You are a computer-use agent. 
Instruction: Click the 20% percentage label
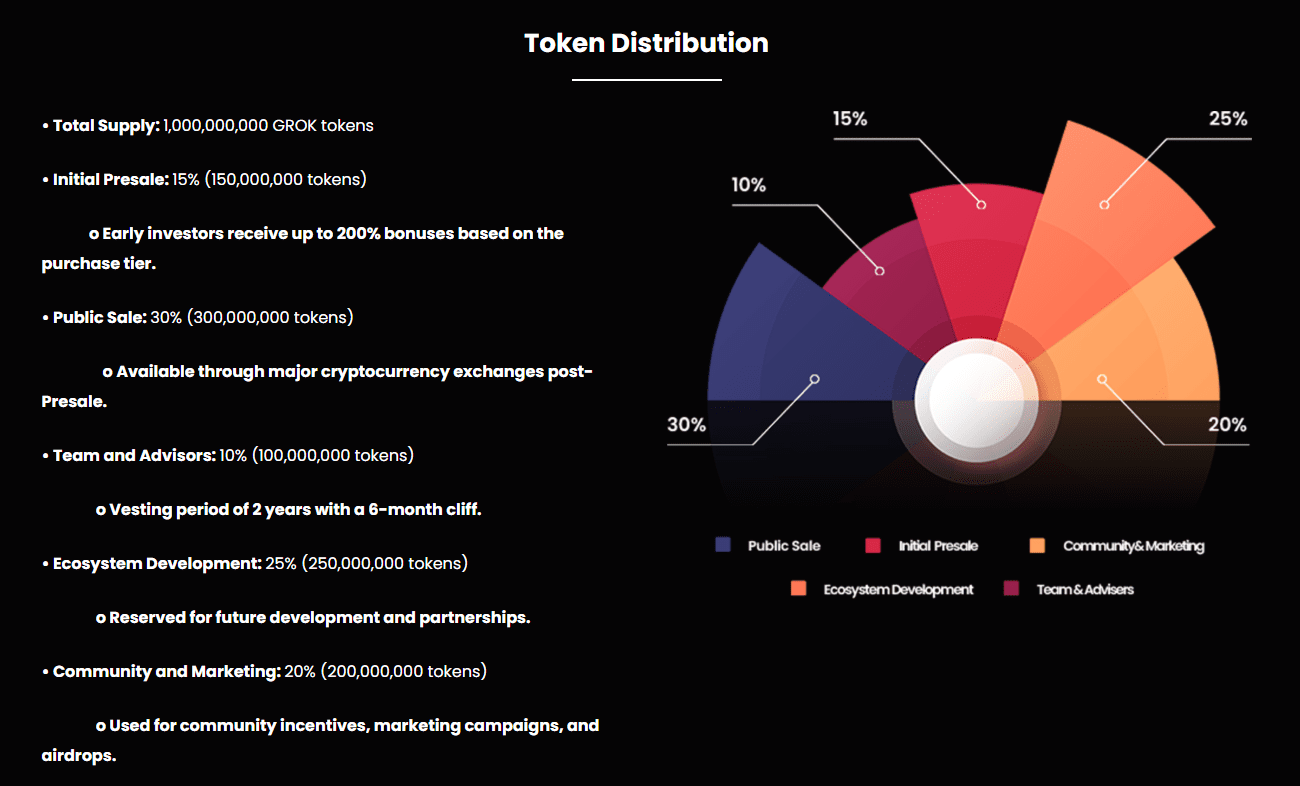point(1227,425)
